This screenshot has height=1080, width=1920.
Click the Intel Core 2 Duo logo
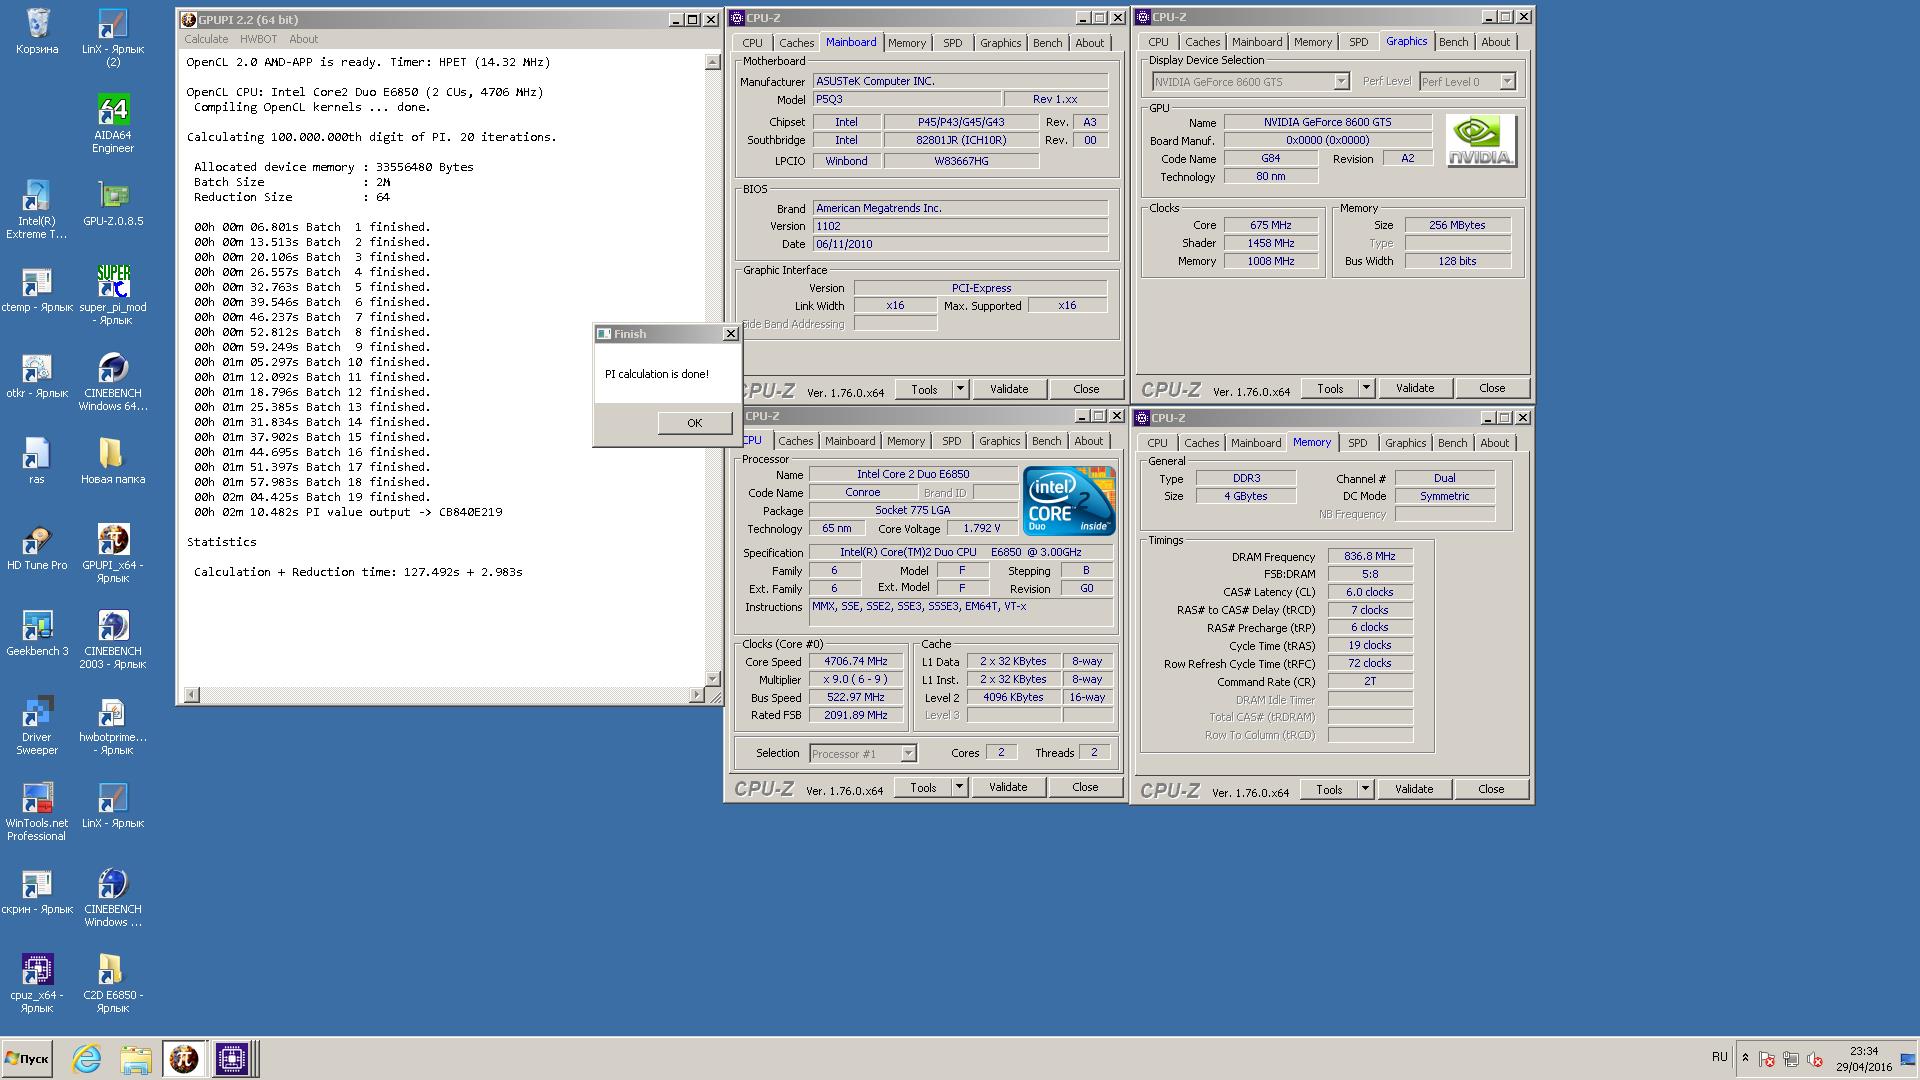tap(1069, 501)
